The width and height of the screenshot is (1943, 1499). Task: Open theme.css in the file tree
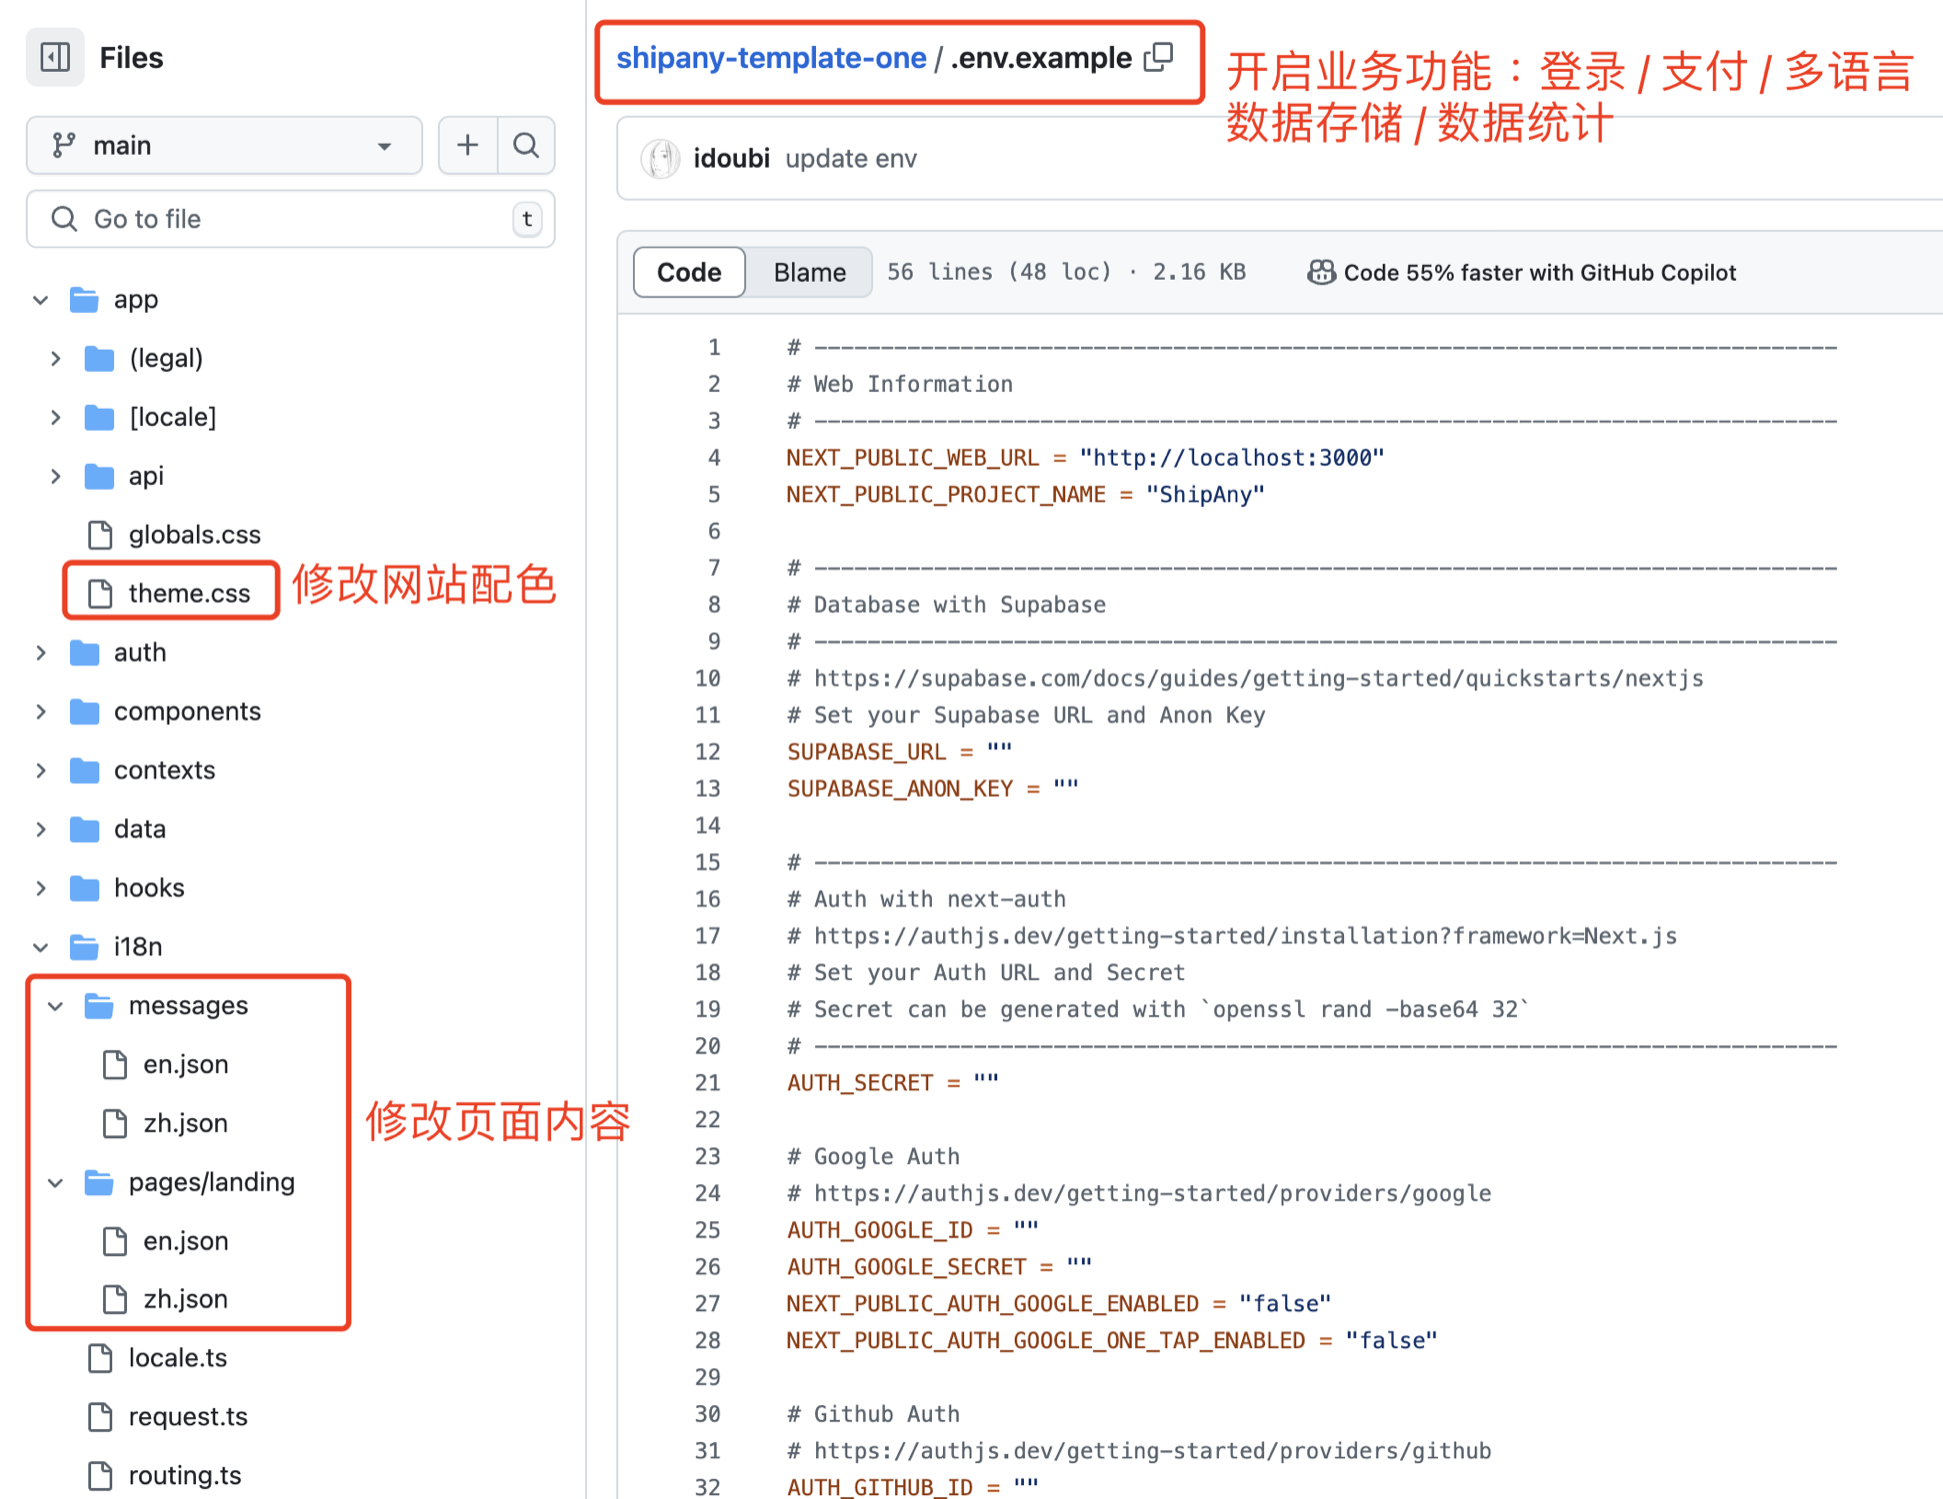pos(188,593)
